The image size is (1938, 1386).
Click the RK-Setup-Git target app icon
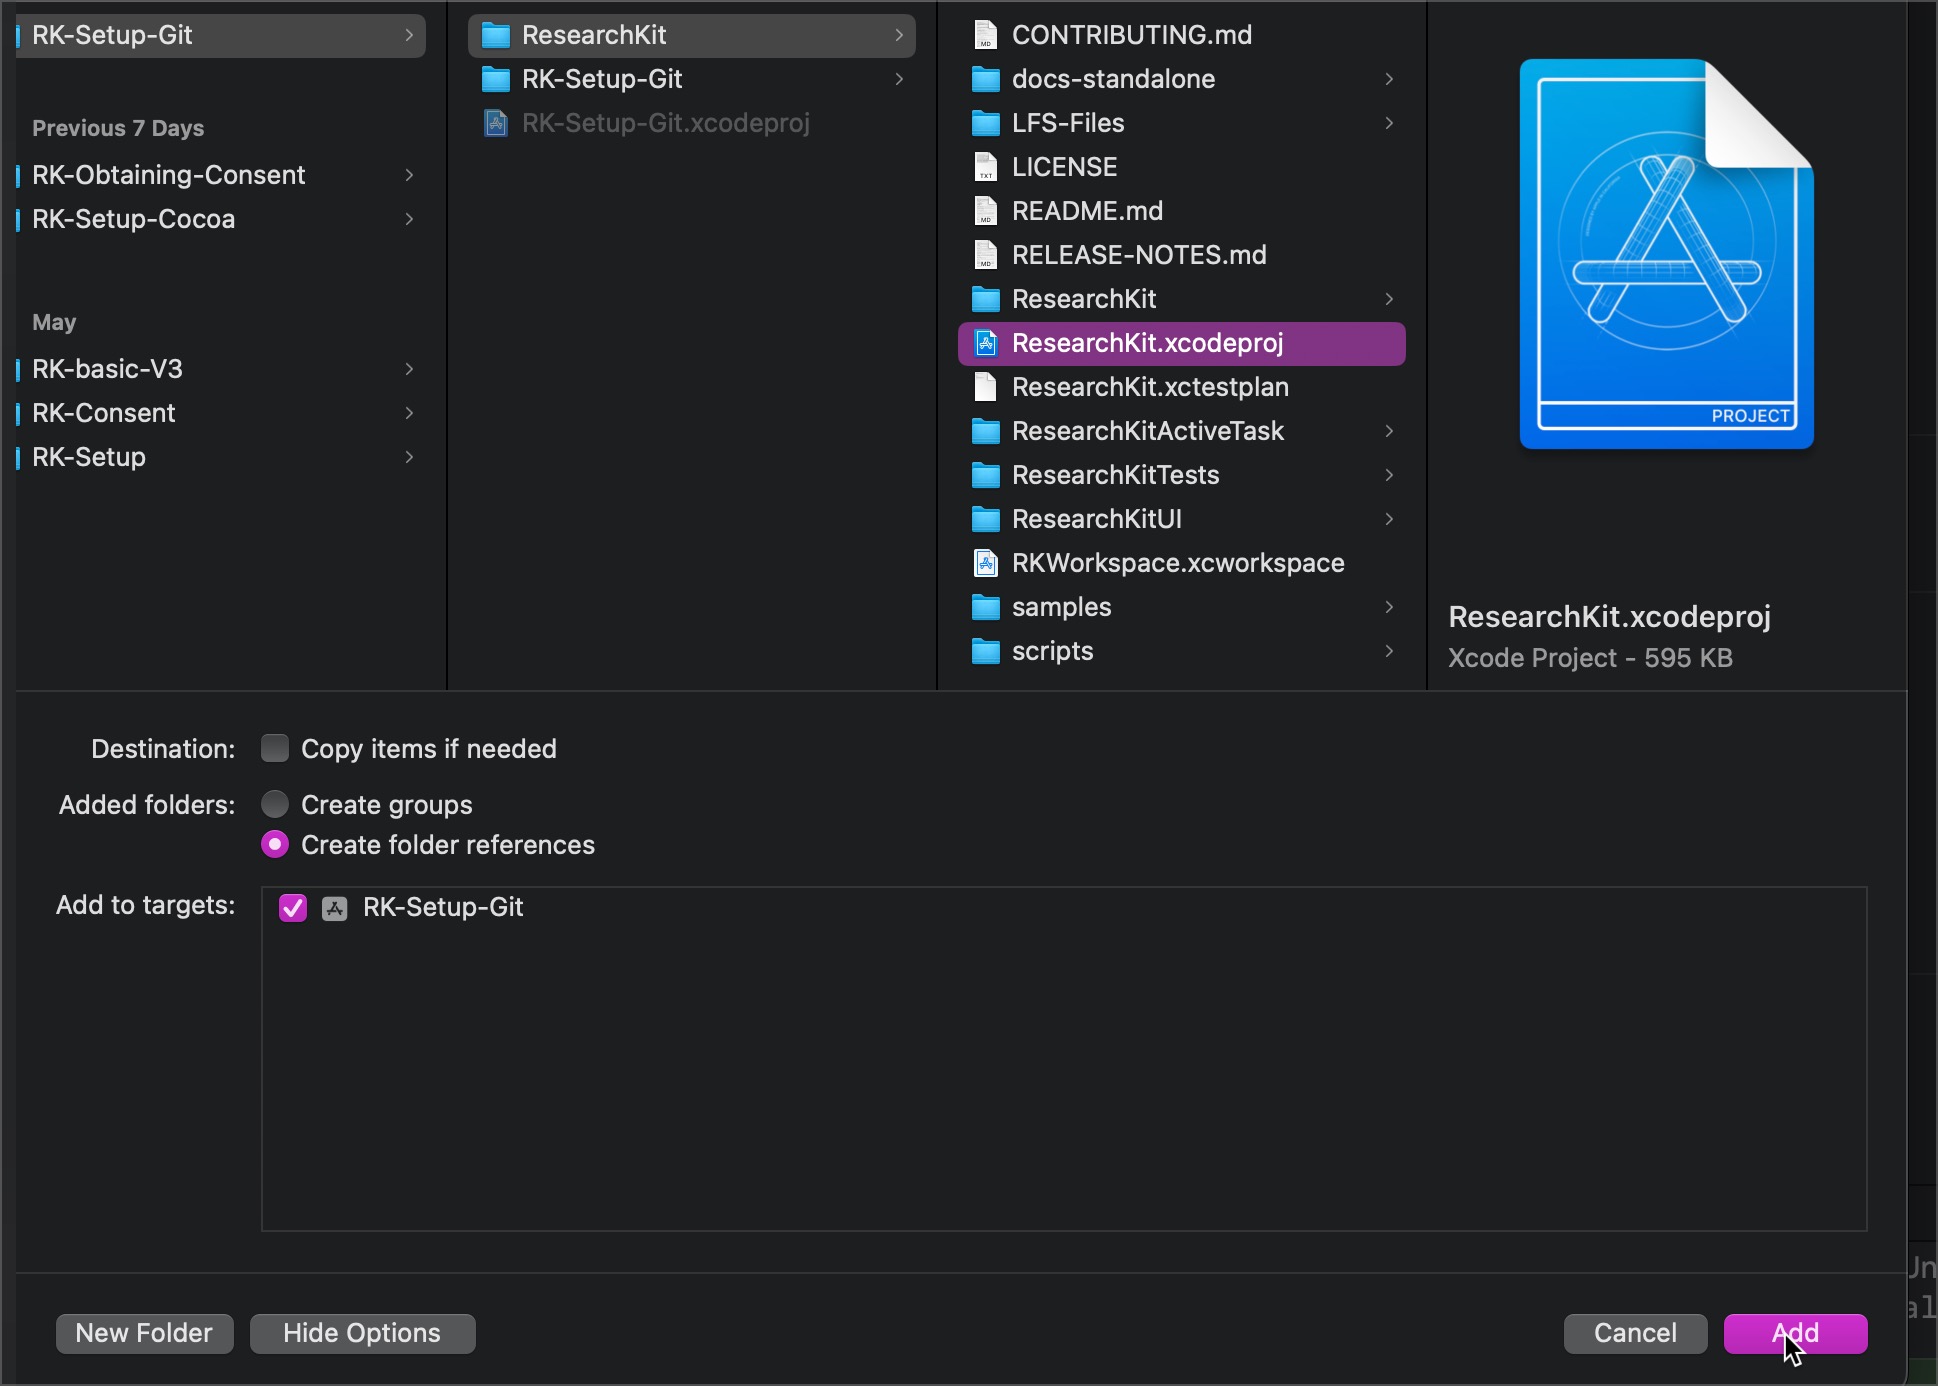[x=335, y=908]
